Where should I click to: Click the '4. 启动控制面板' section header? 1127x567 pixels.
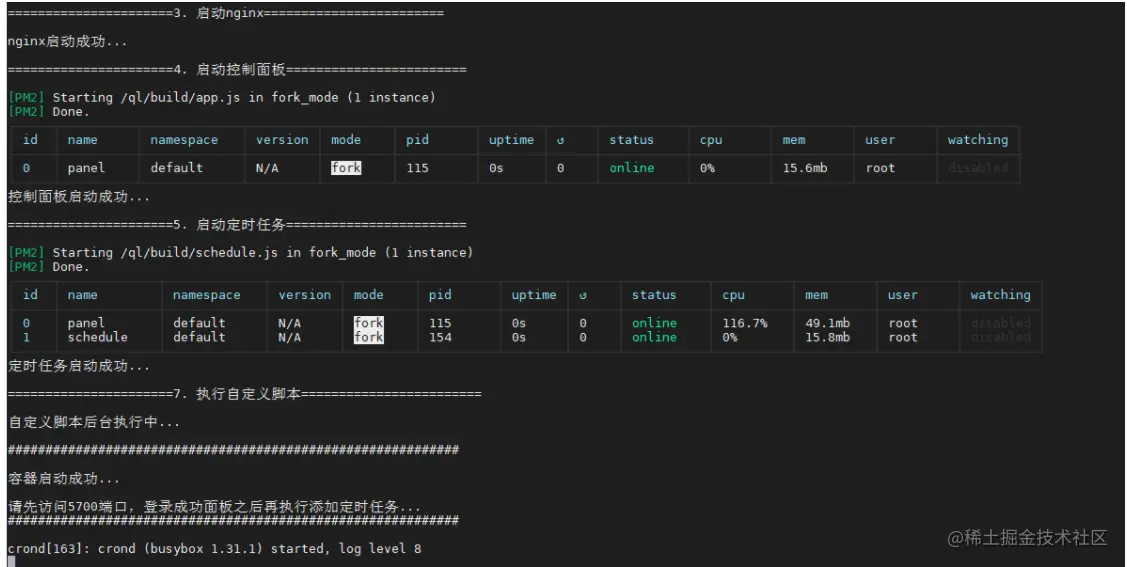237,70
